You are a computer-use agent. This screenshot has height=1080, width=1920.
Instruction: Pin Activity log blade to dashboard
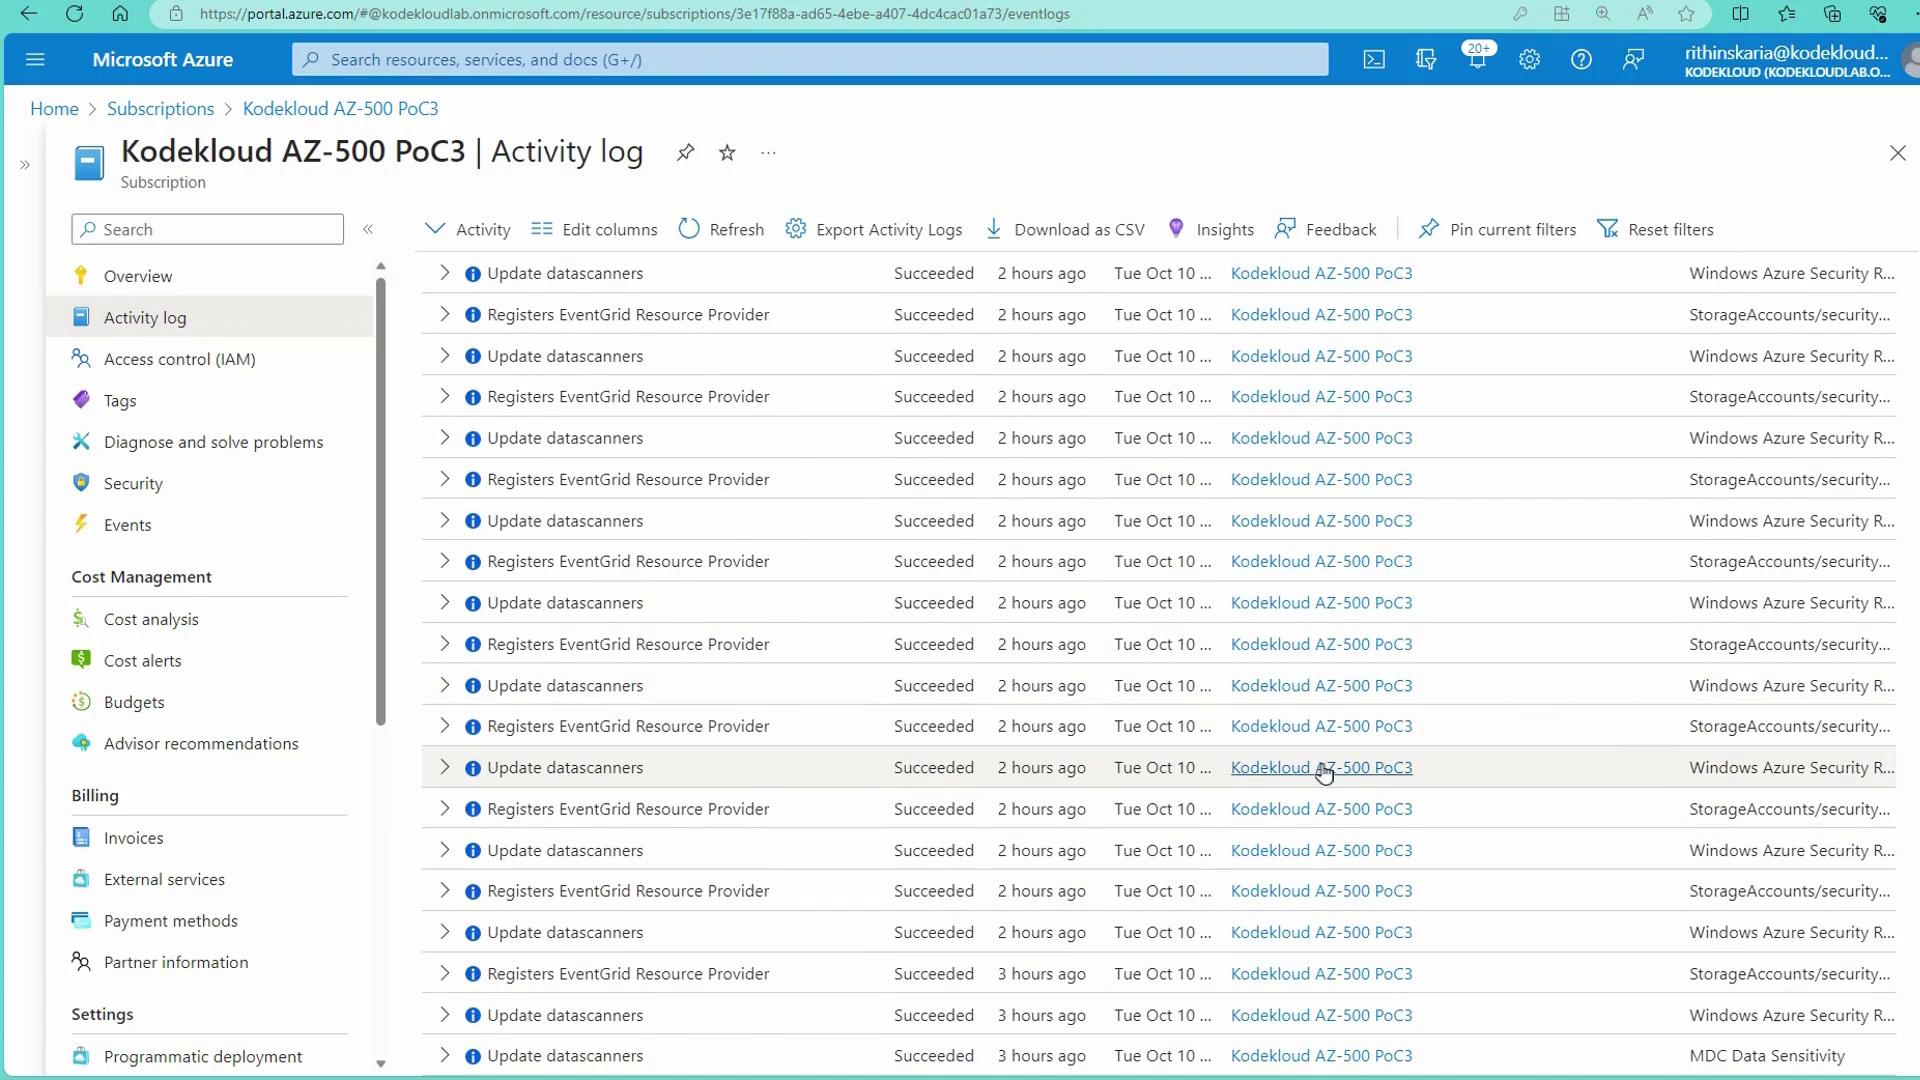tap(685, 153)
